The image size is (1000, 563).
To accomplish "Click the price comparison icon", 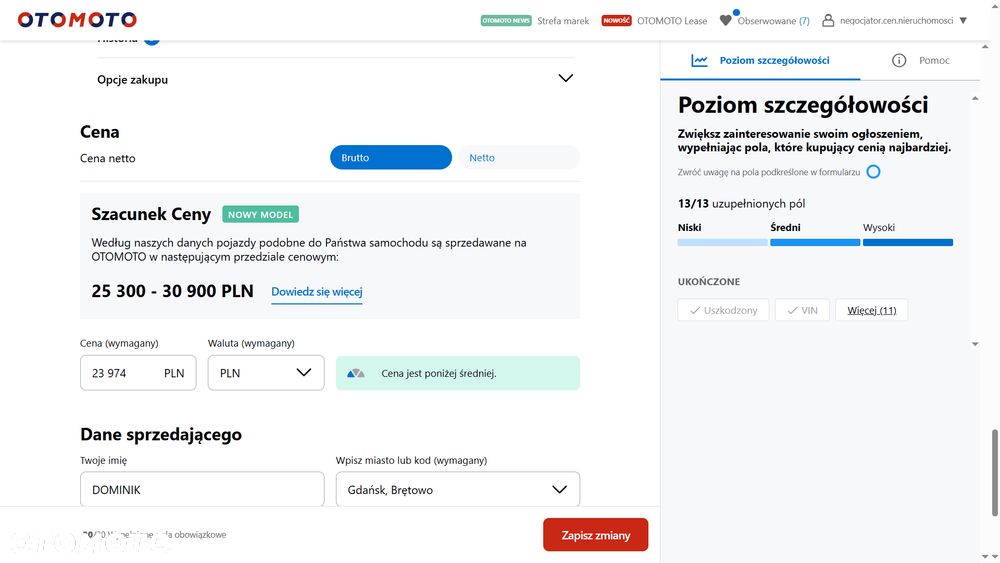I will (356, 373).
